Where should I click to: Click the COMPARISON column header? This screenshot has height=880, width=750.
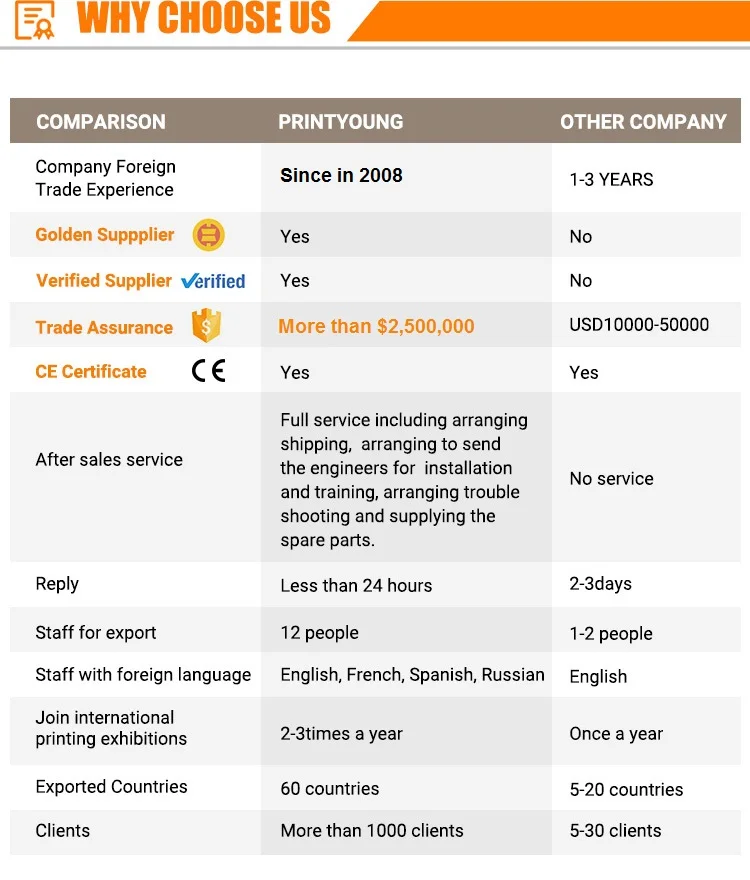[101, 122]
